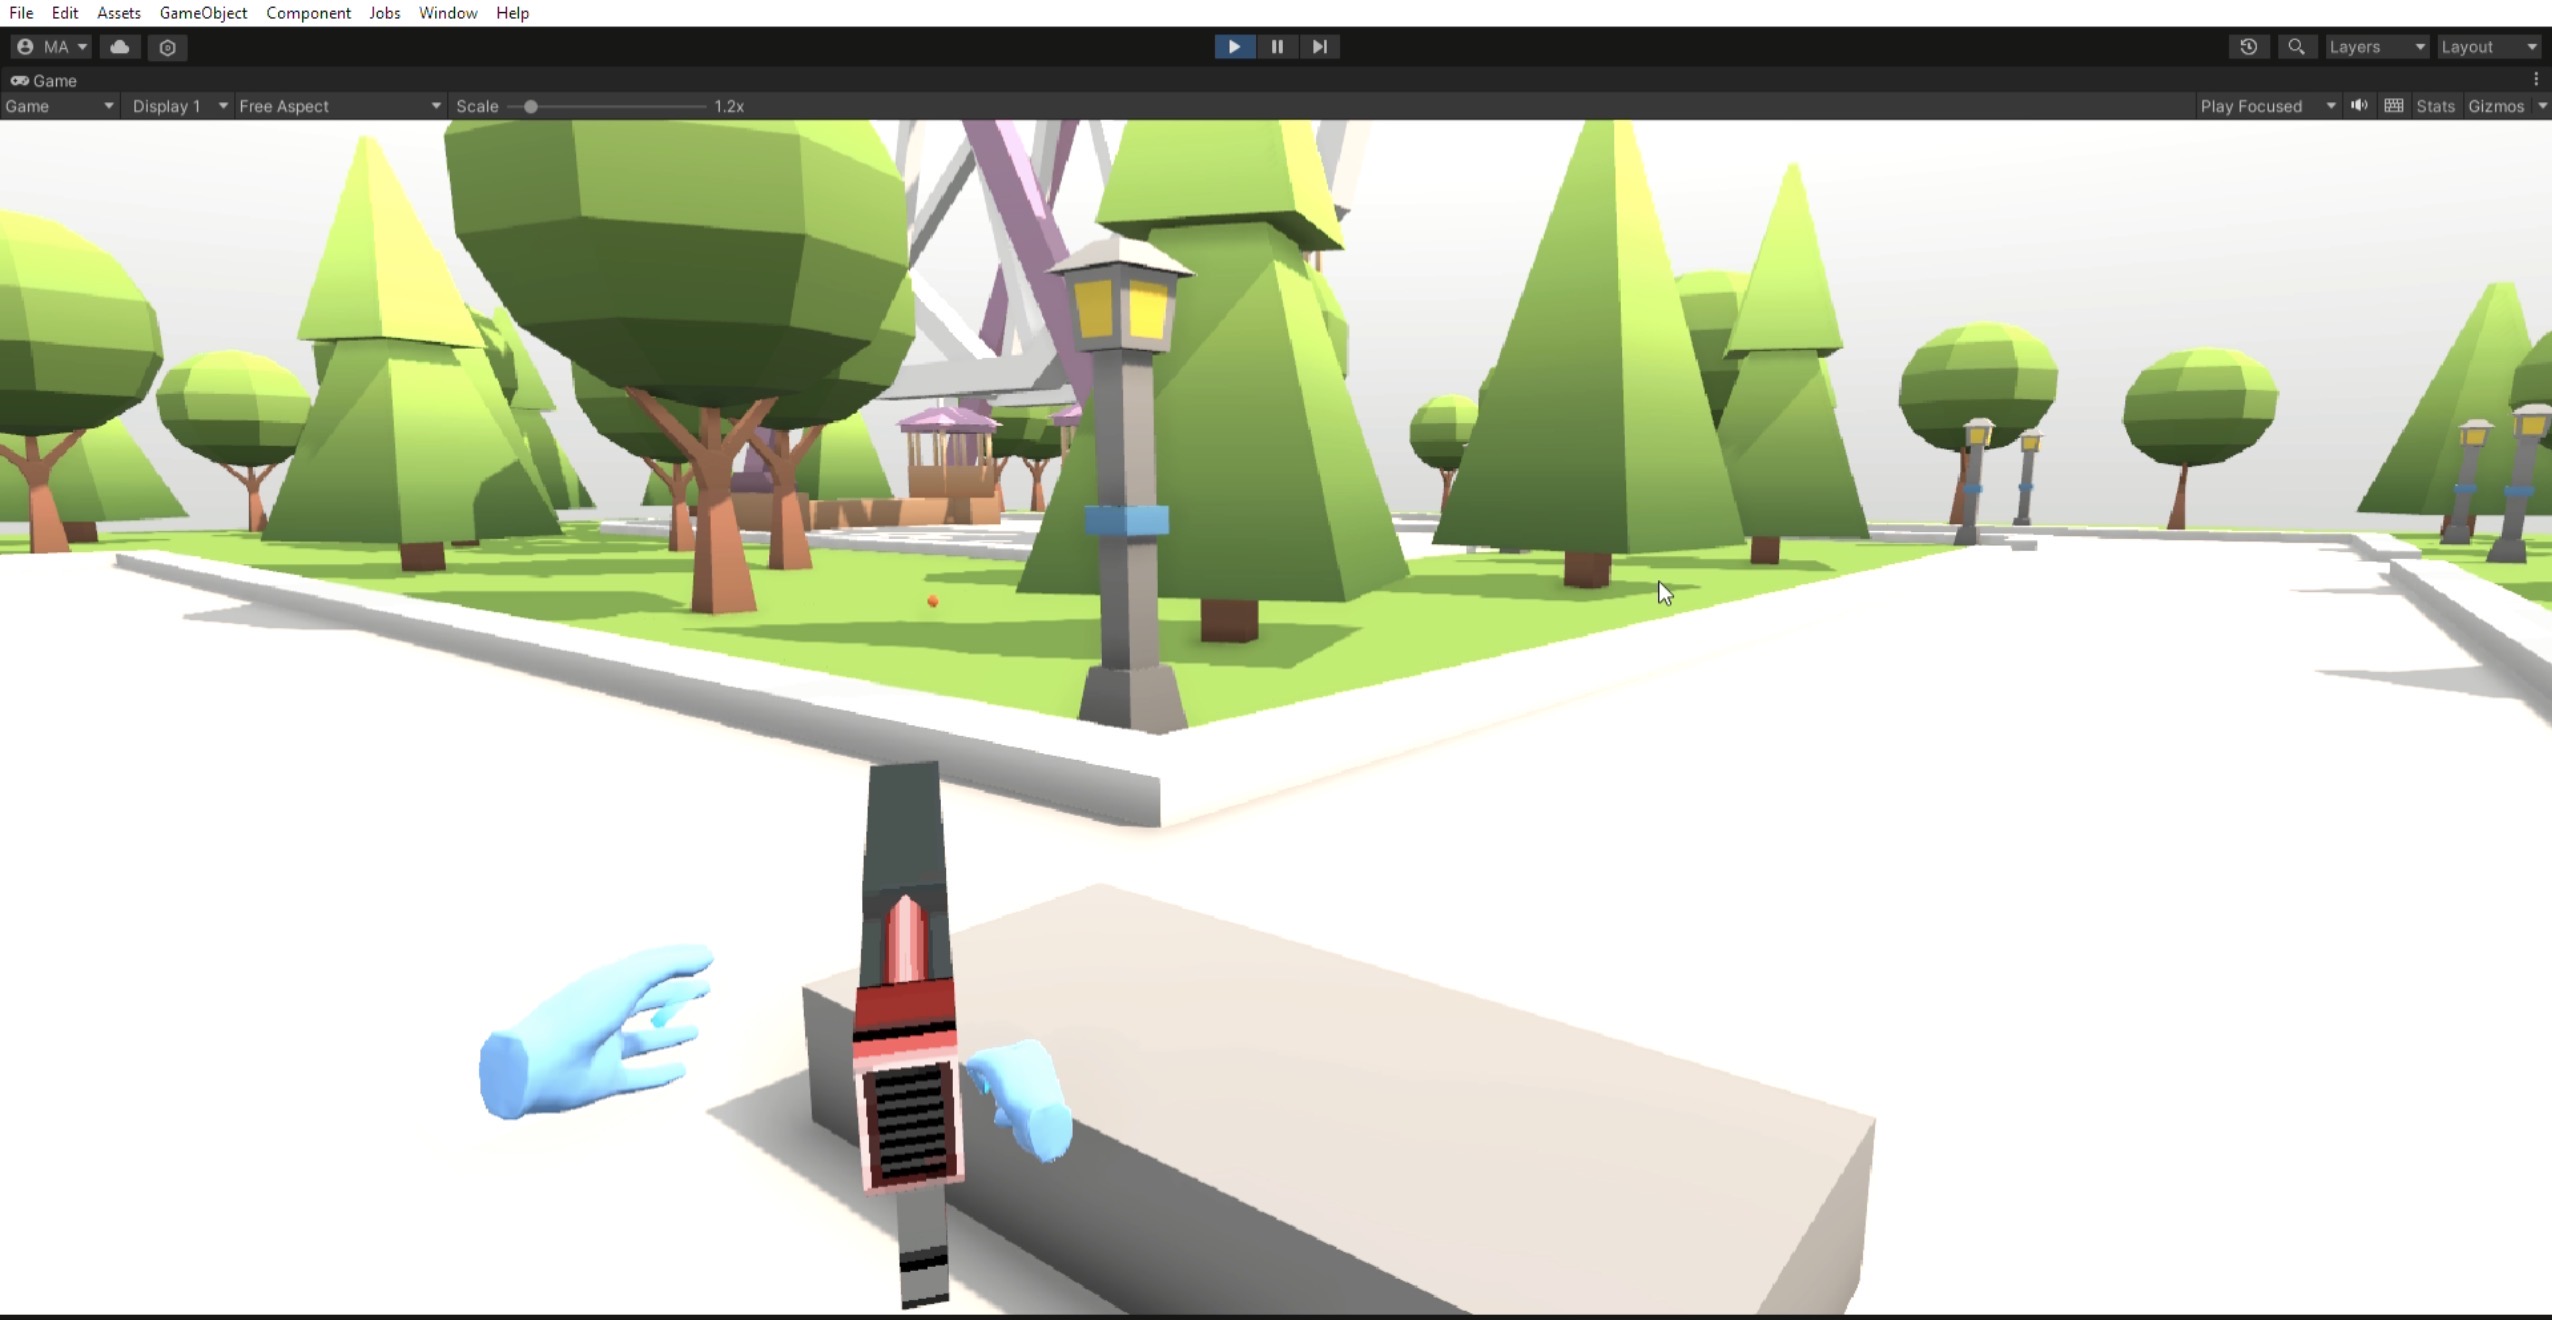The image size is (2552, 1320).
Task: Open the Layers dropdown
Action: point(2376,47)
